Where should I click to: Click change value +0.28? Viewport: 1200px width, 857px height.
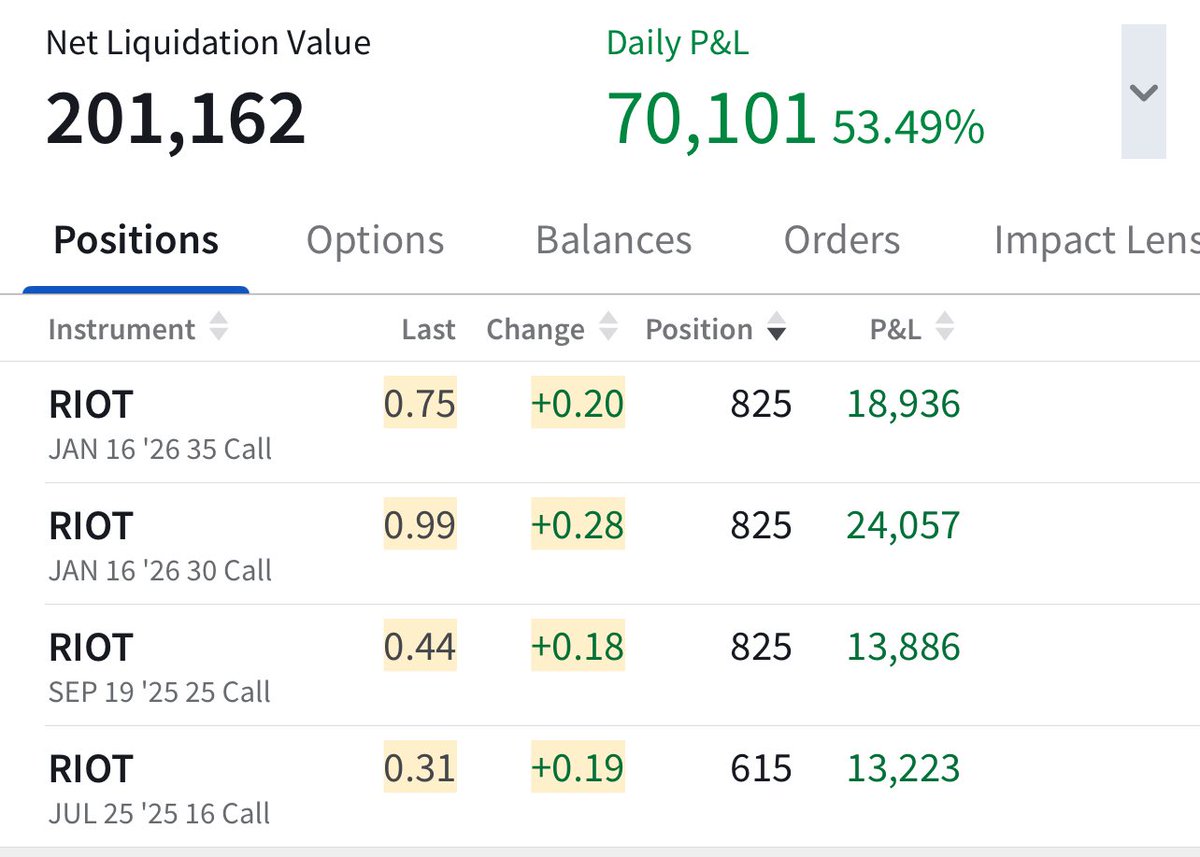[577, 525]
